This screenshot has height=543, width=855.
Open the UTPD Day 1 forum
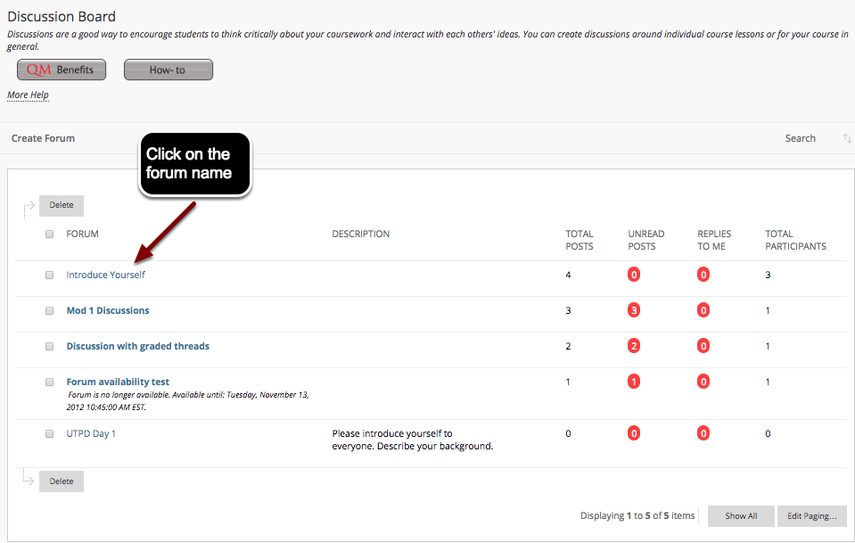tap(91, 434)
